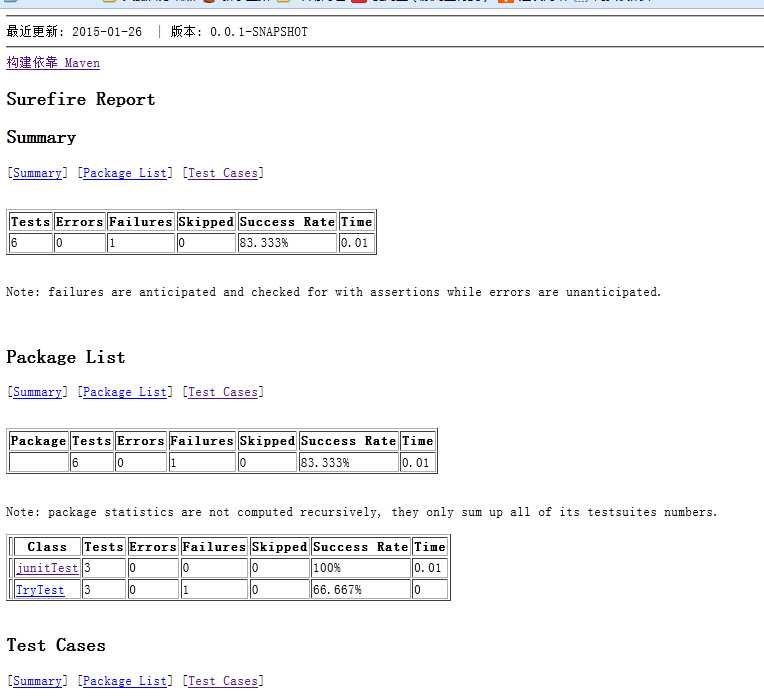
Task: Open the junitTest class link
Action: pyautogui.click(x=47, y=568)
